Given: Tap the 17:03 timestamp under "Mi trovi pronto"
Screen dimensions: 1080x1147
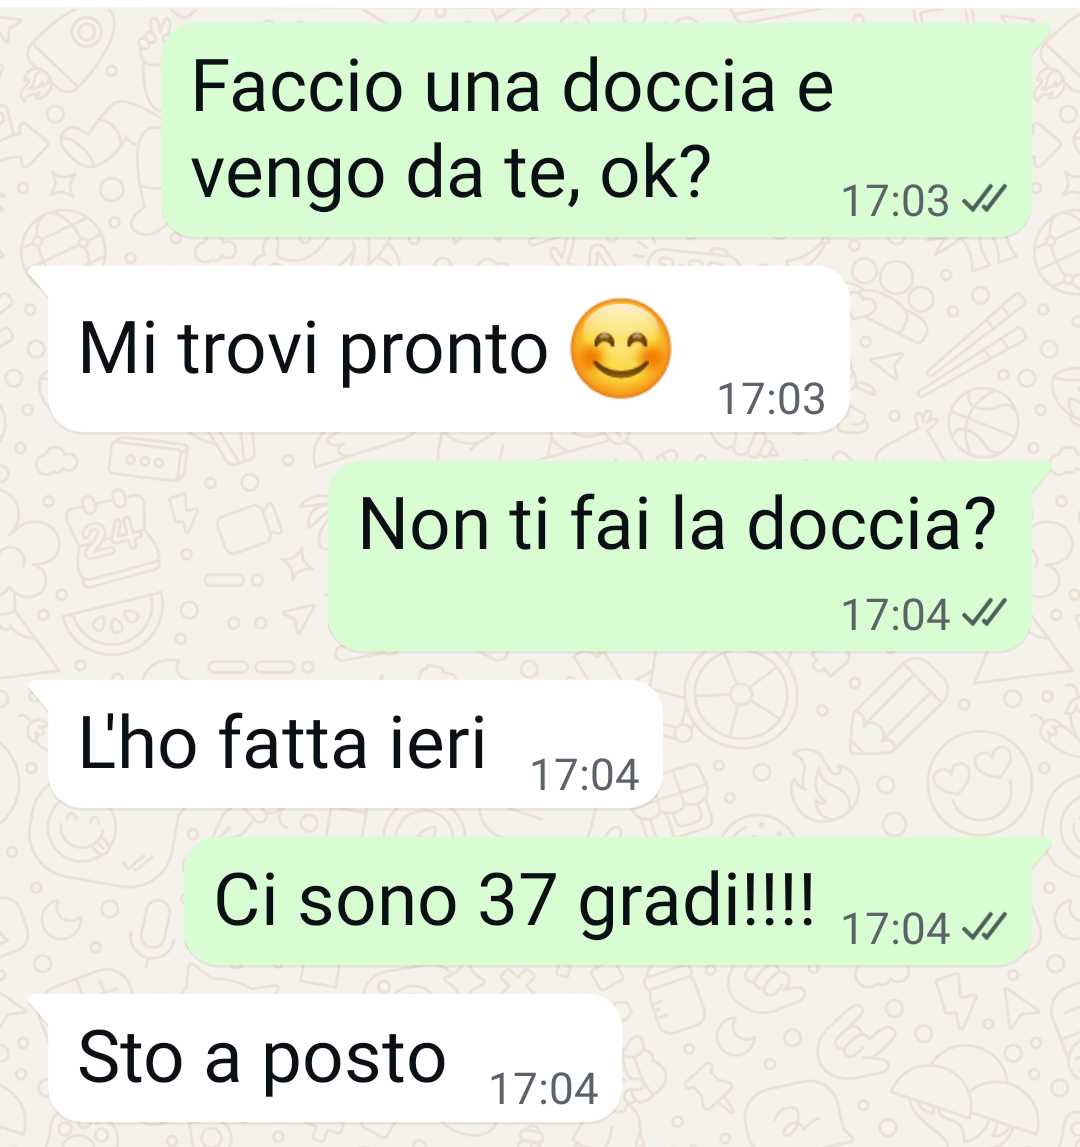Looking at the screenshot, I should (771, 399).
